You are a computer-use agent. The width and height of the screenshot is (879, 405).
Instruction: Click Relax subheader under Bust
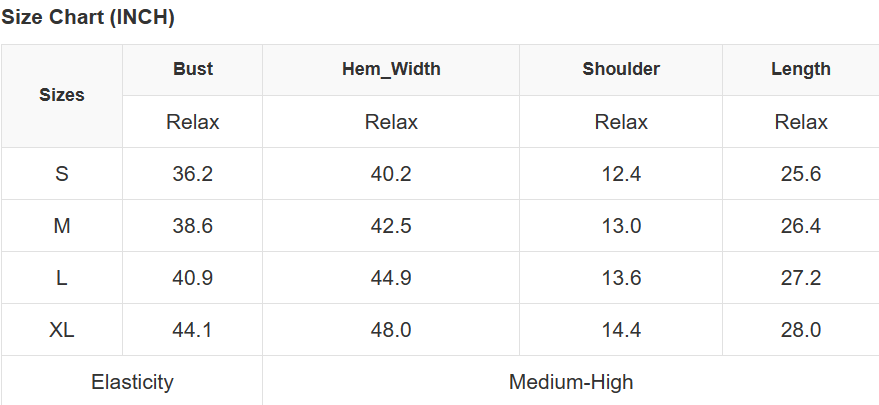point(193,122)
